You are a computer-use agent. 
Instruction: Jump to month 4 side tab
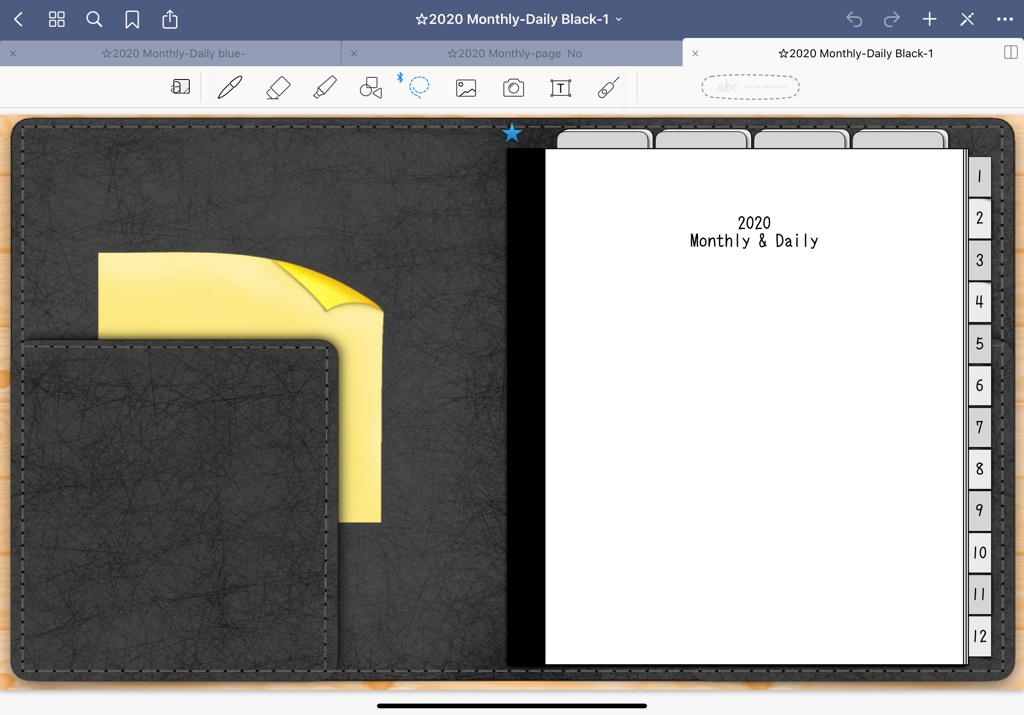980,302
